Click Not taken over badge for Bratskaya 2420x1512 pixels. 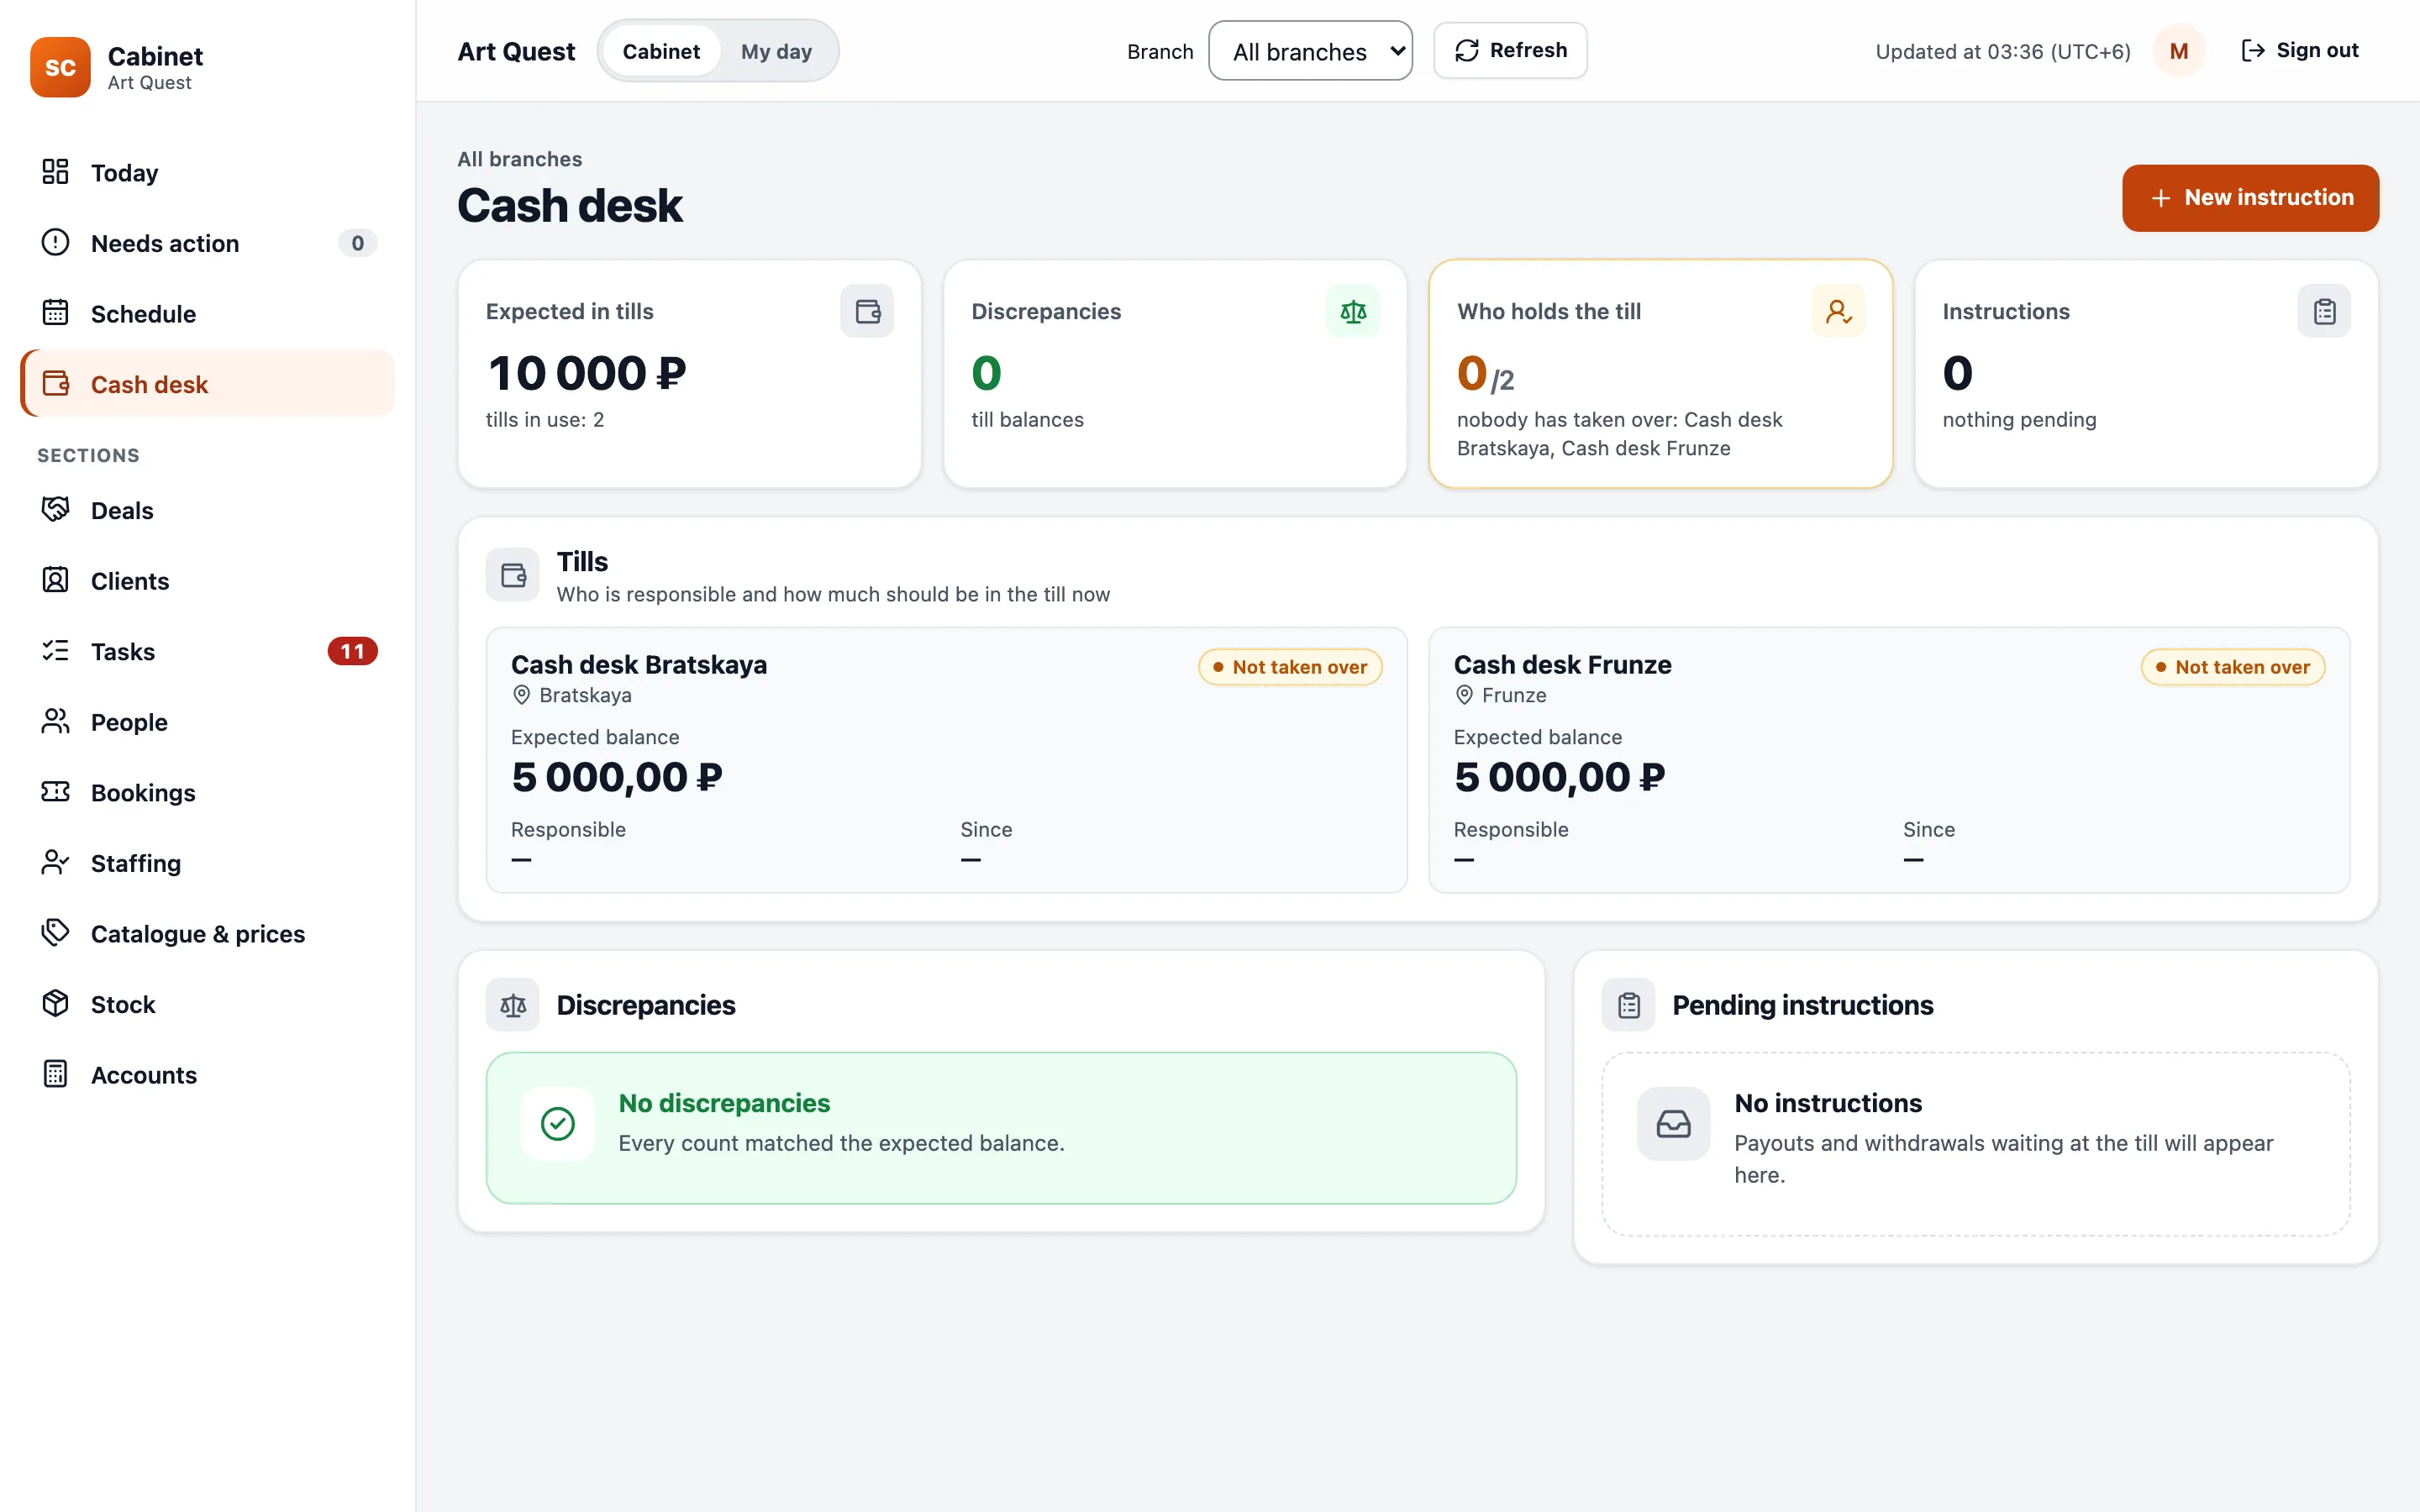point(1290,667)
